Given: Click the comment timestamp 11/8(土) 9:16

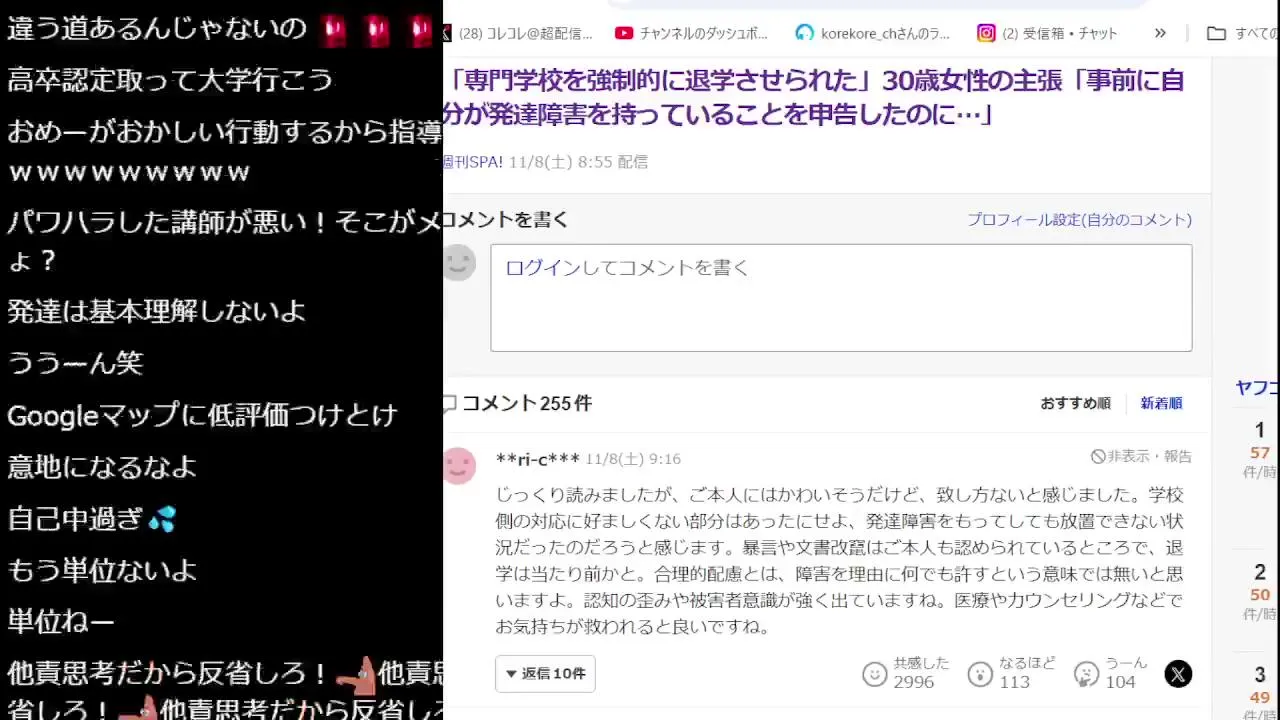Looking at the screenshot, I should [x=633, y=459].
